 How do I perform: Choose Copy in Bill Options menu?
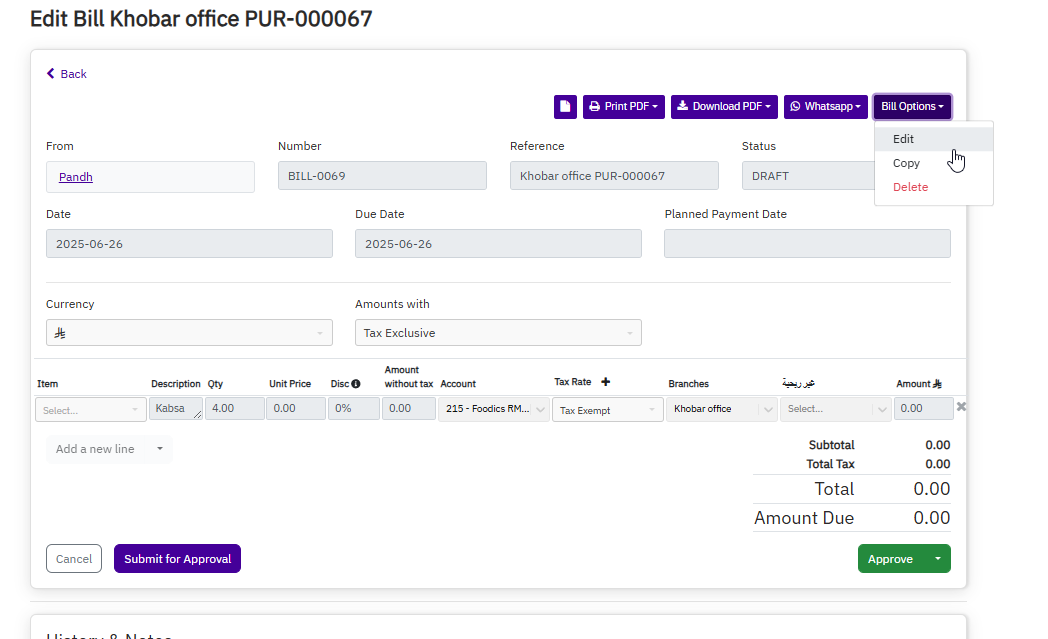click(x=906, y=163)
